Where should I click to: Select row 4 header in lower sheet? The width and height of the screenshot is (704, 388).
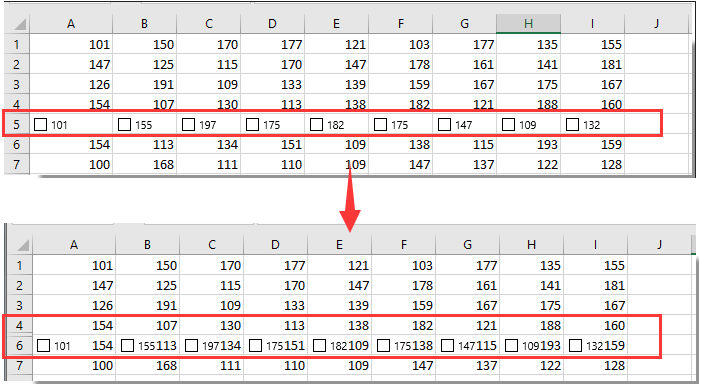19,326
